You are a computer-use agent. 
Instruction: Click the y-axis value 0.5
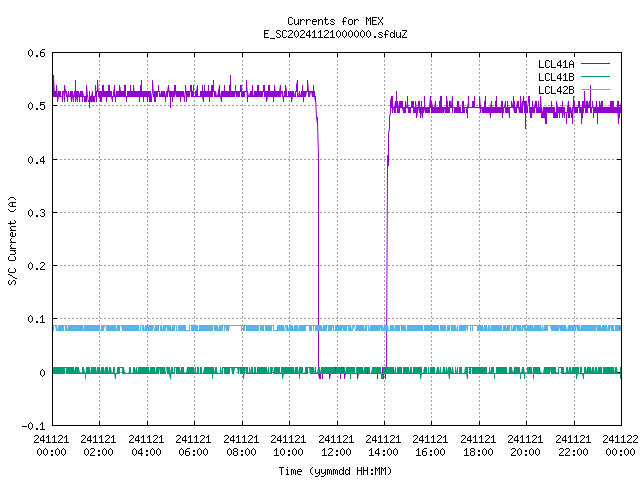[x=36, y=106]
